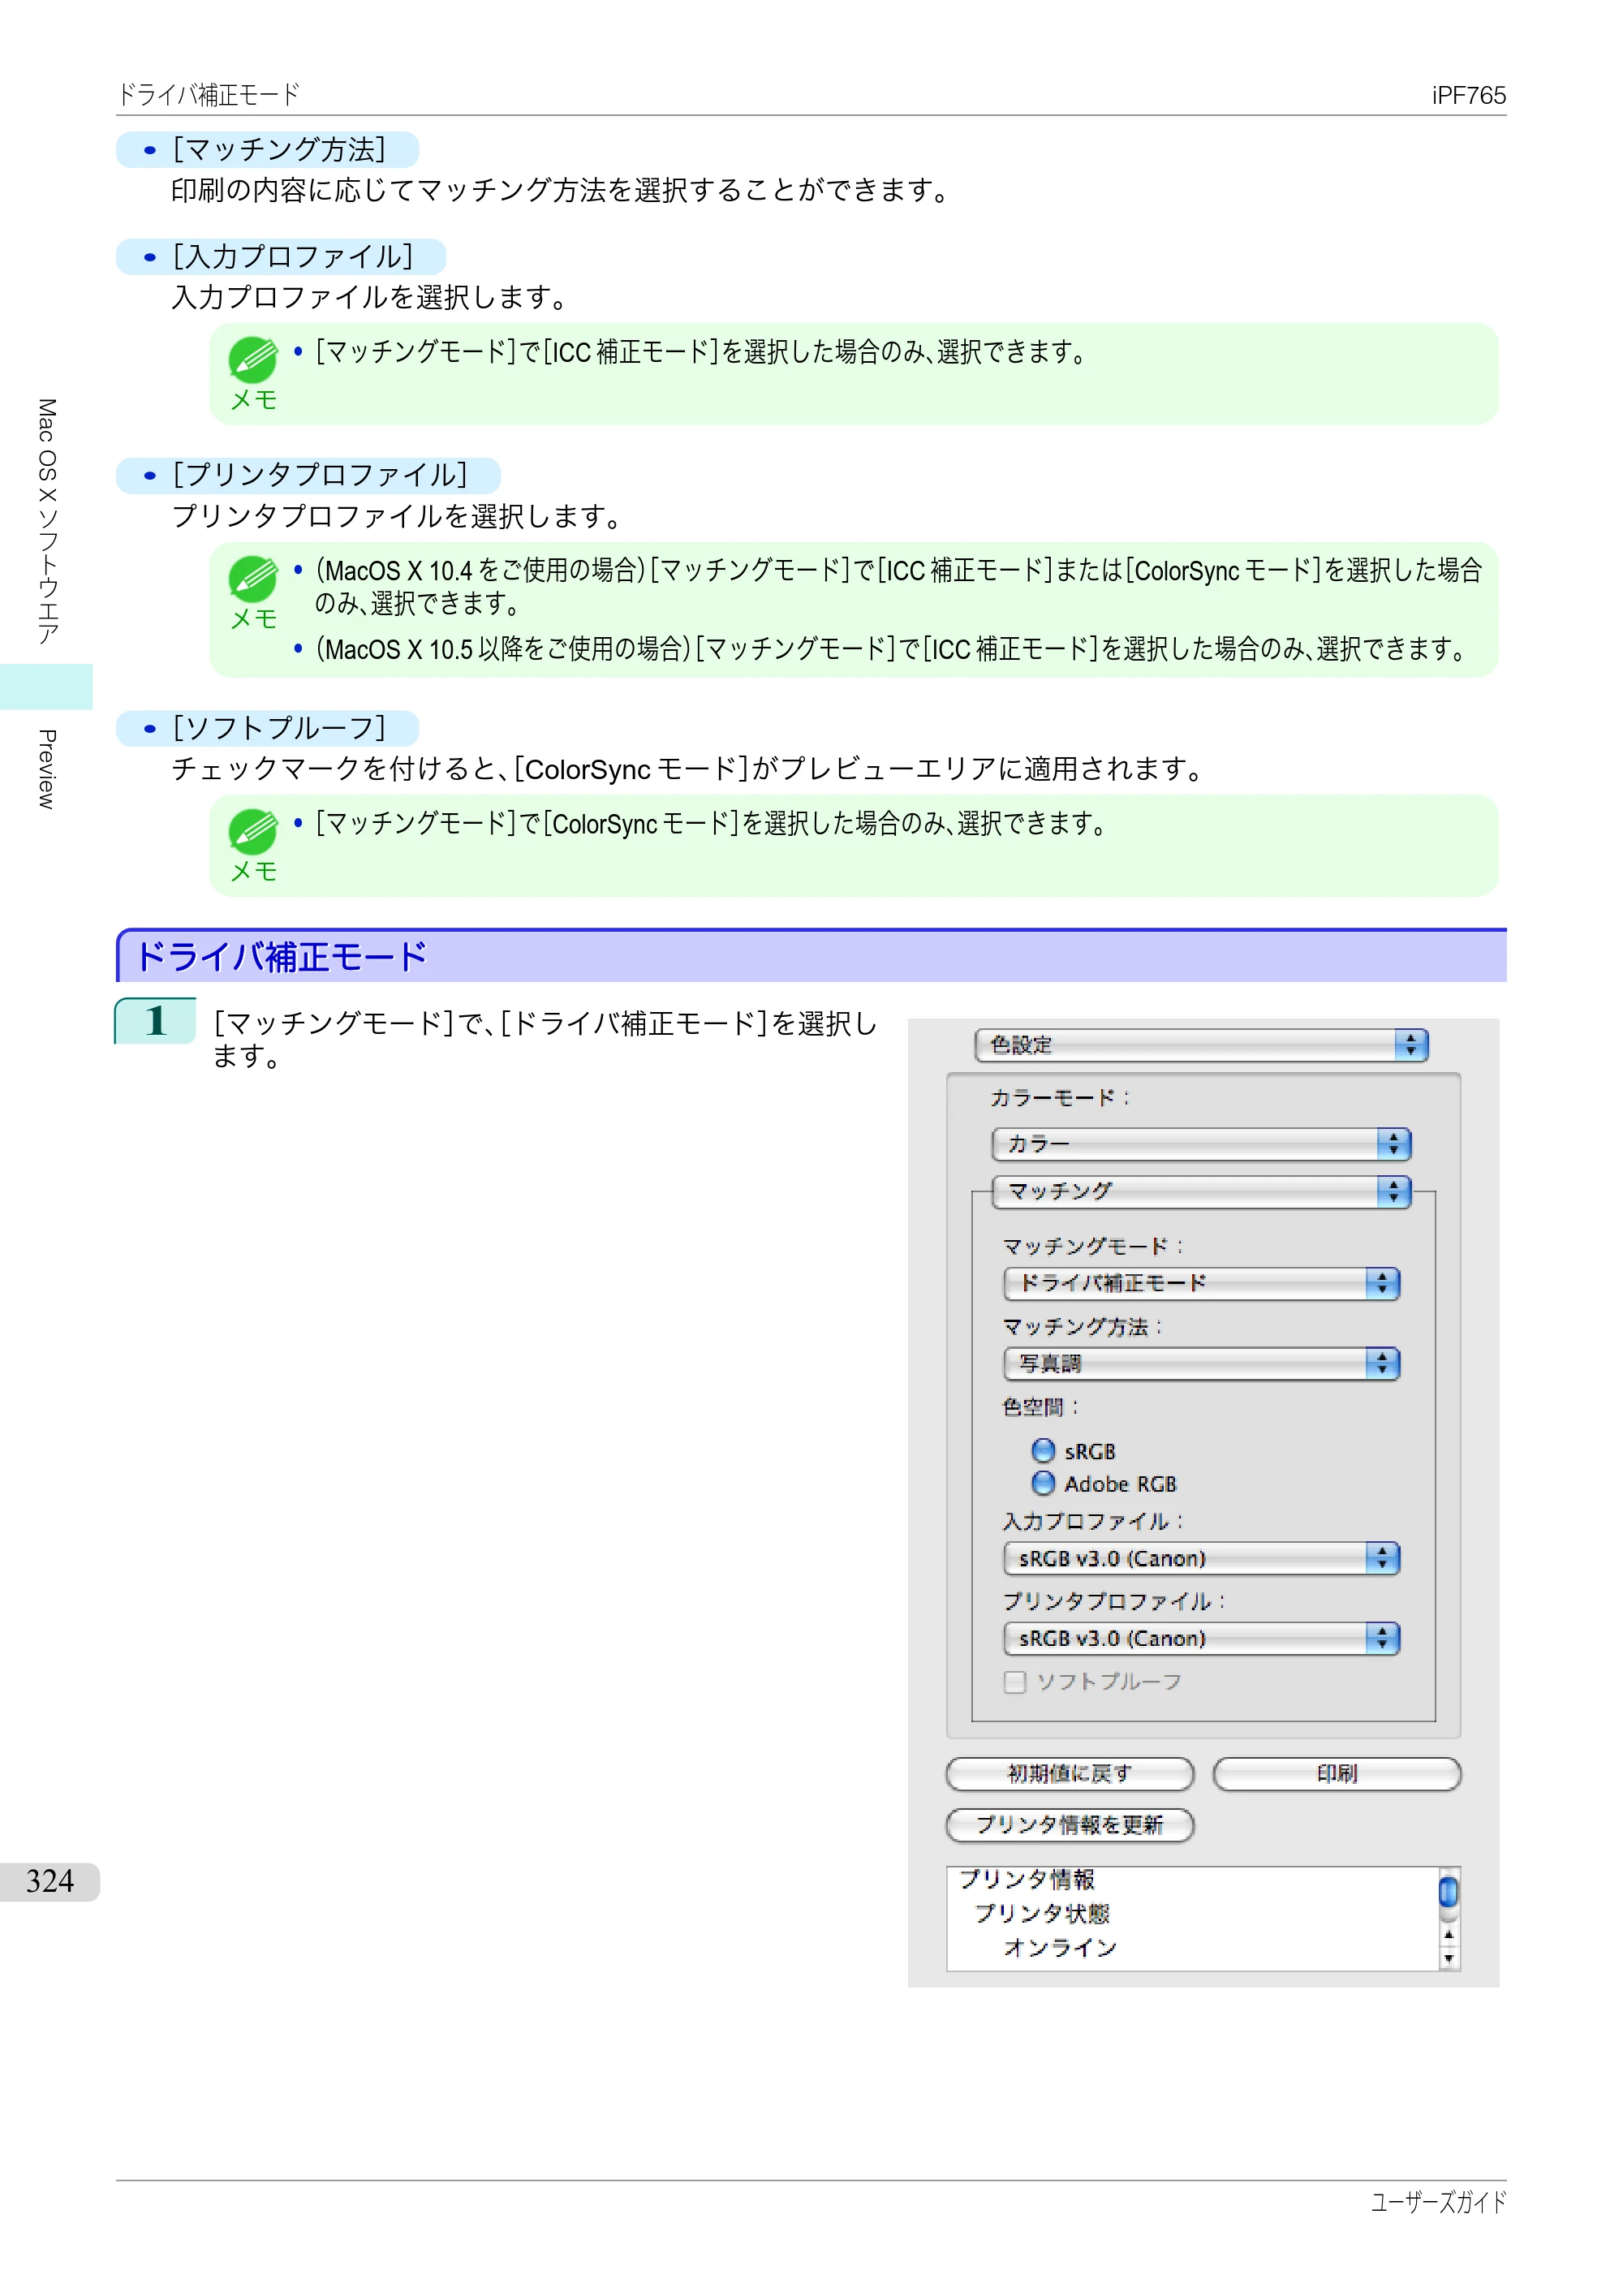The height and width of the screenshot is (2296, 1623).
Task: Click the scrollbar down arrow in printer info
Action: point(1448,1959)
